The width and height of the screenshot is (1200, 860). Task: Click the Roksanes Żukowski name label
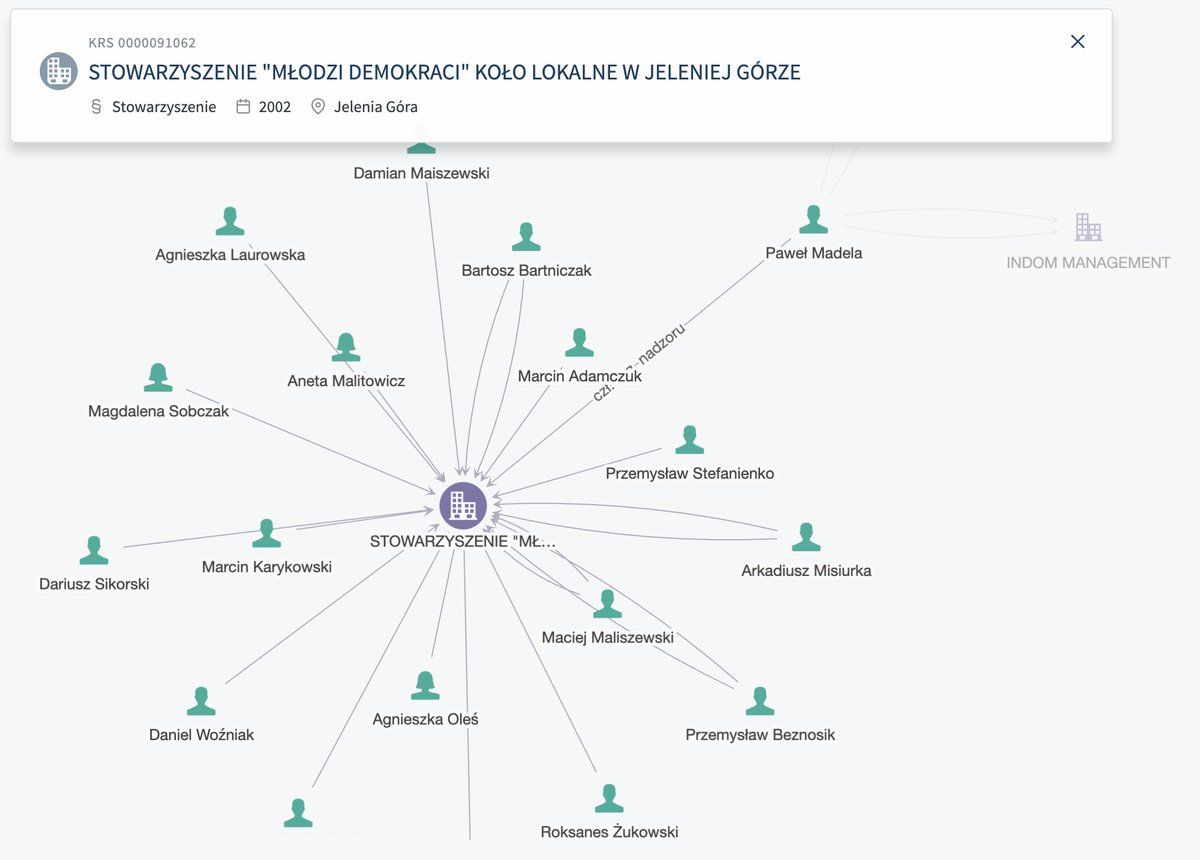click(610, 832)
